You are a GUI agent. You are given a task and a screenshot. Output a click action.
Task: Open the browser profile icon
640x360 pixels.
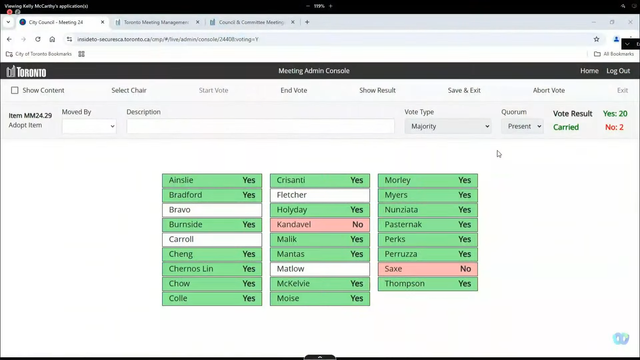(x=616, y=39)
